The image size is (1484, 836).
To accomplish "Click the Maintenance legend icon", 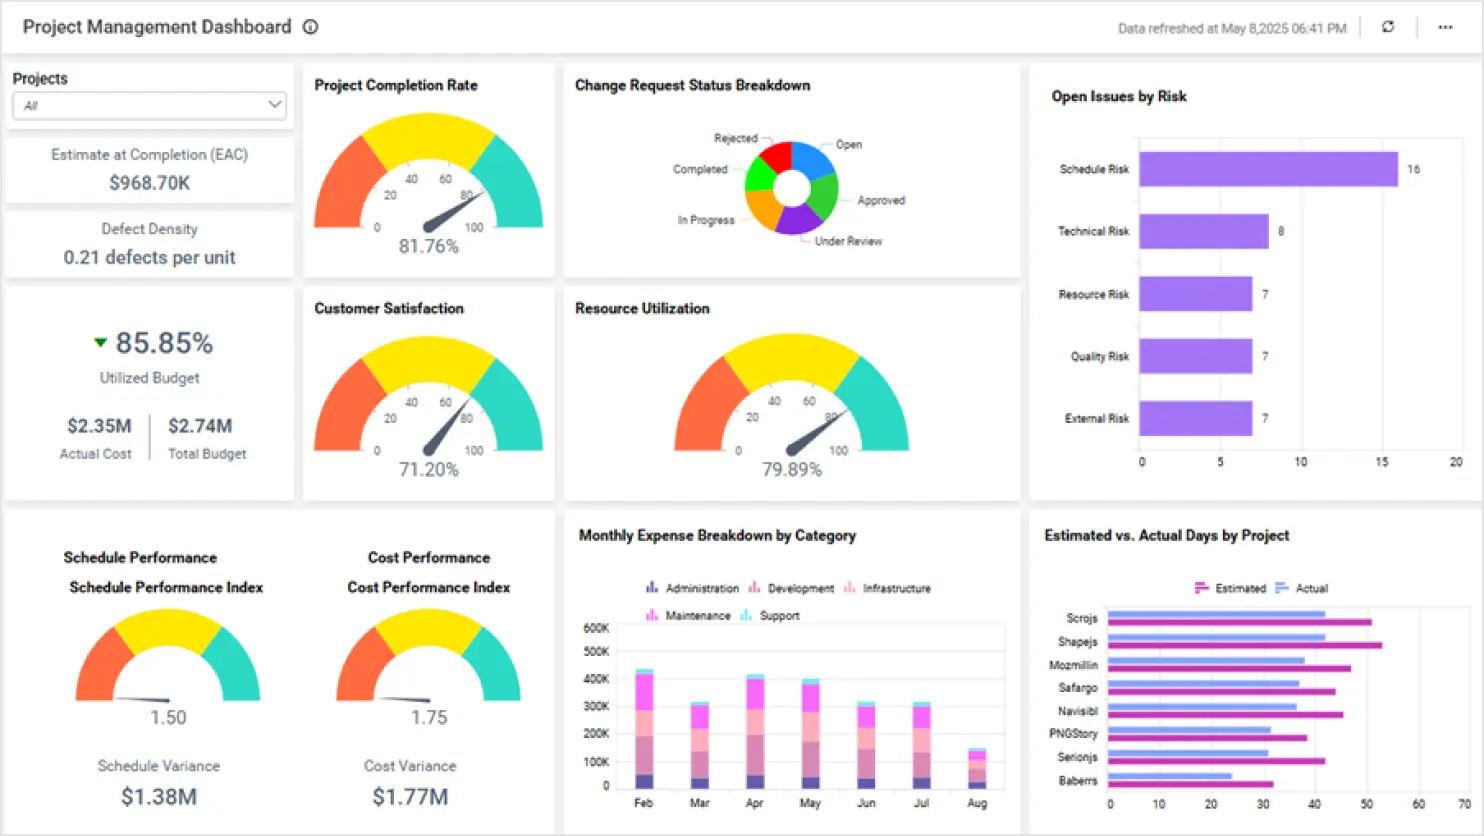I will coord(653,615).
